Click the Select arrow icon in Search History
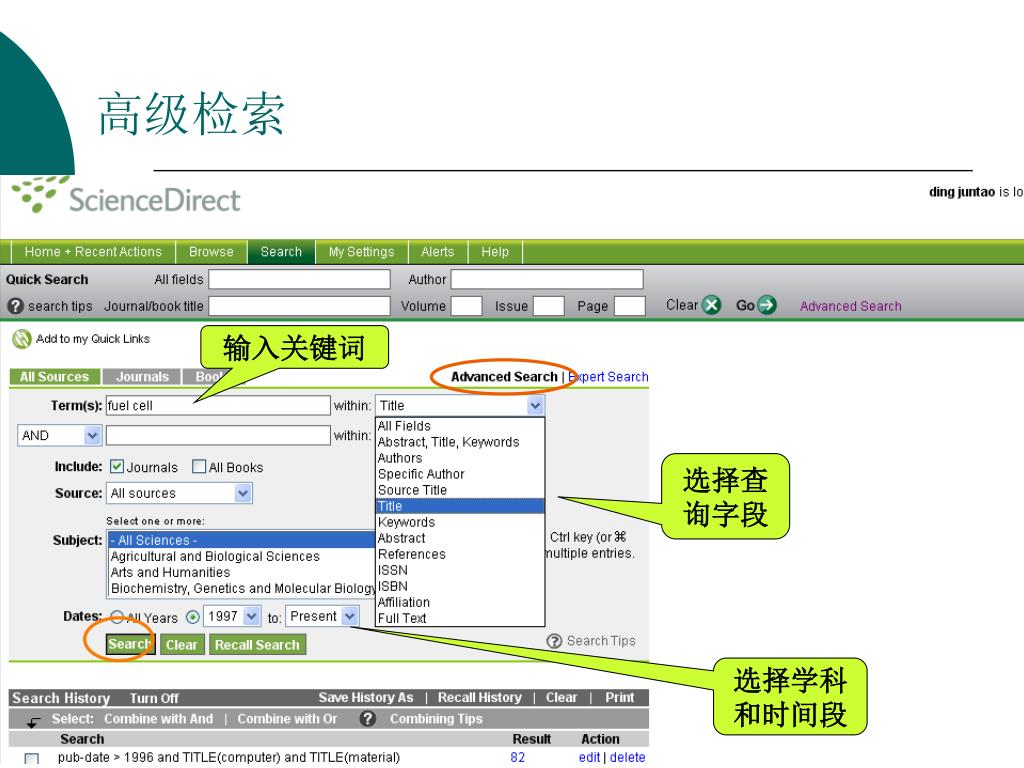 [33, 722]
